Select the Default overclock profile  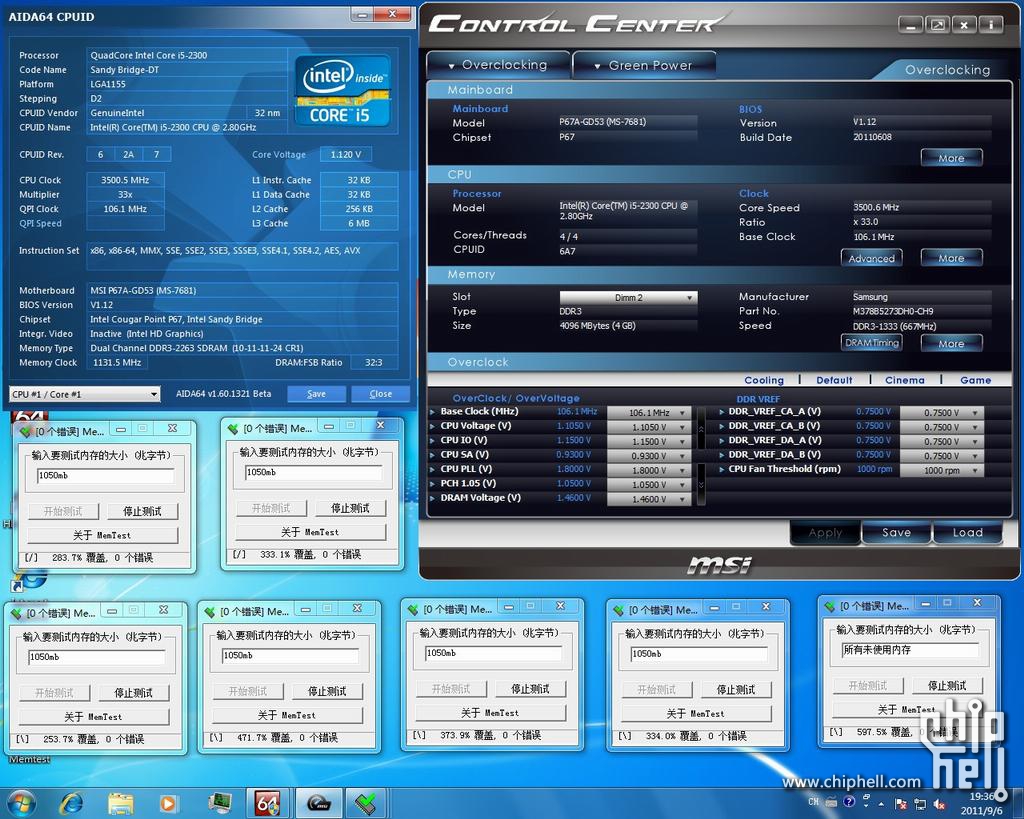[x=834, y=380]
